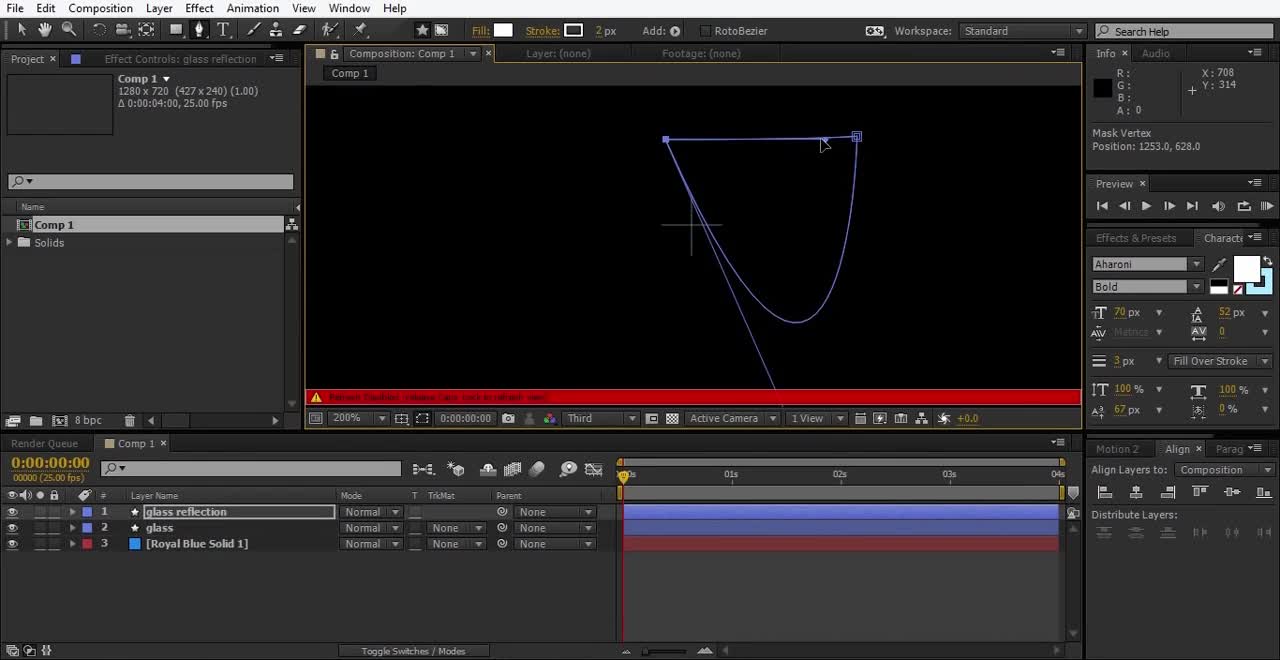This screenshot has width=1280, height=660.
Task: Select the Brush tool
Action: pos(254,30)
